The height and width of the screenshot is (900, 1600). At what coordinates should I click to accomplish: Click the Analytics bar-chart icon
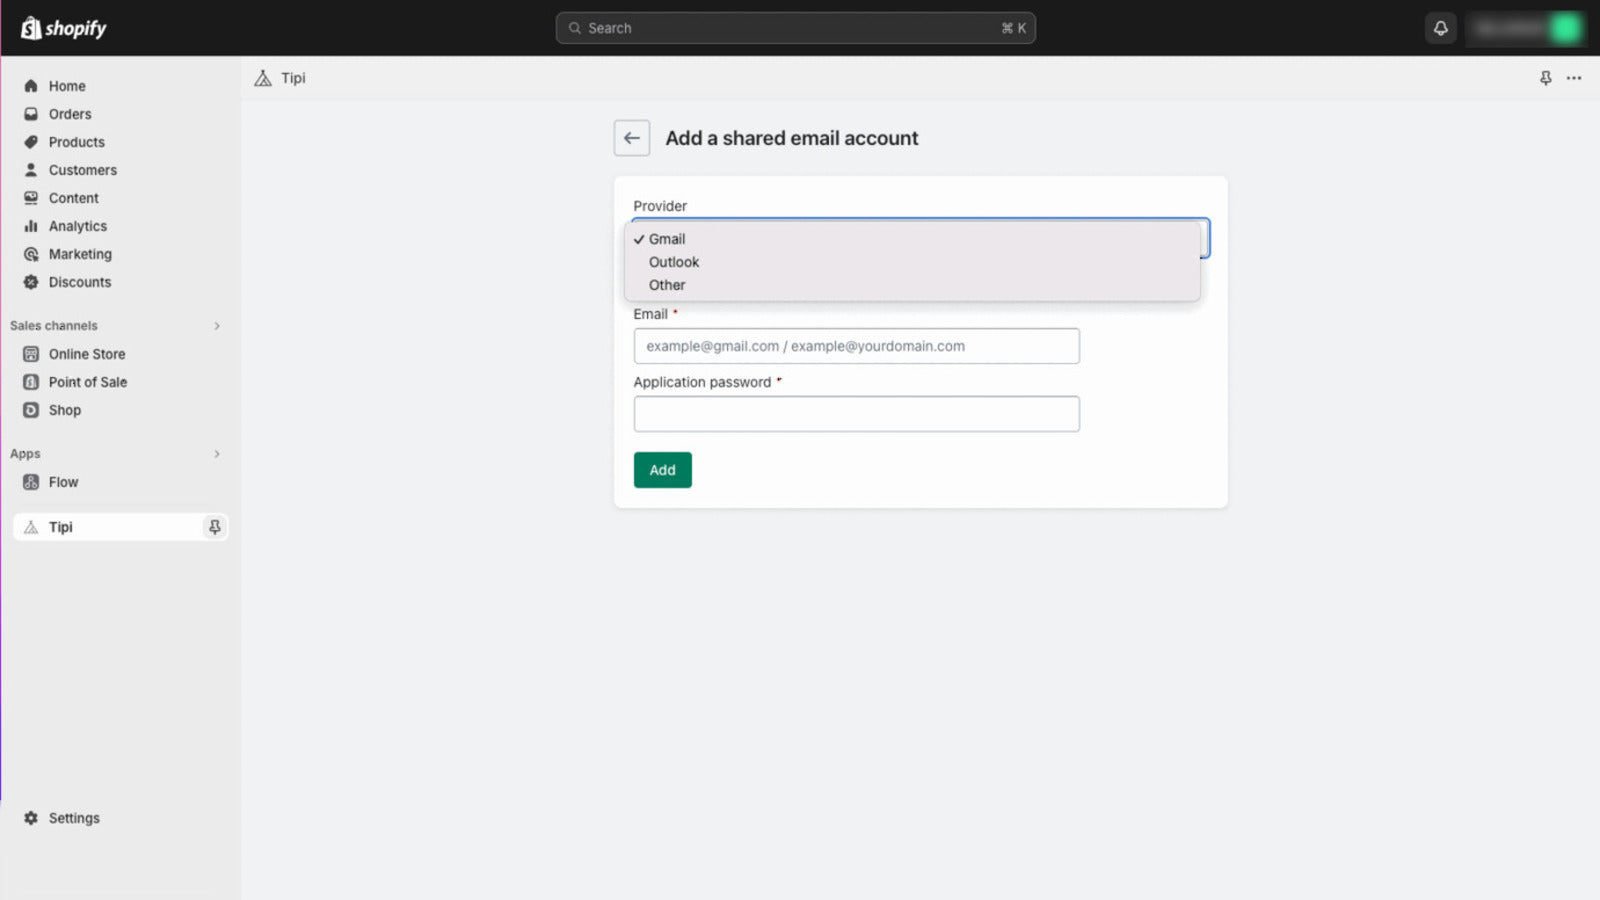coord(31,226)
